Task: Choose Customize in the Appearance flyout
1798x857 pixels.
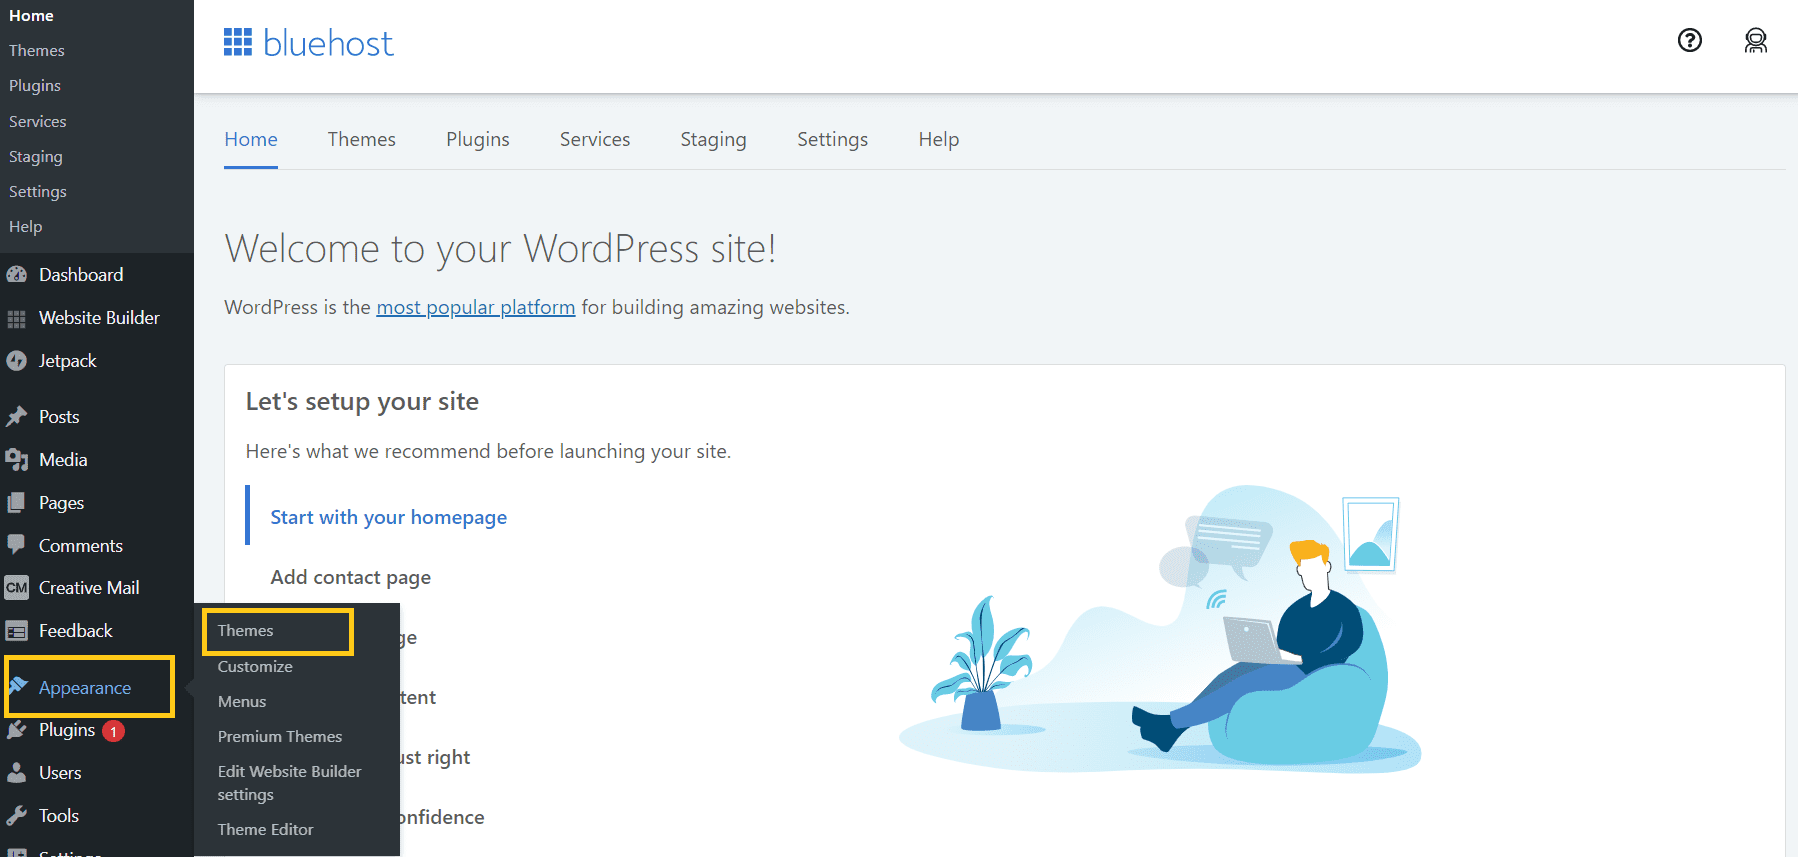Action: (255, 666)
